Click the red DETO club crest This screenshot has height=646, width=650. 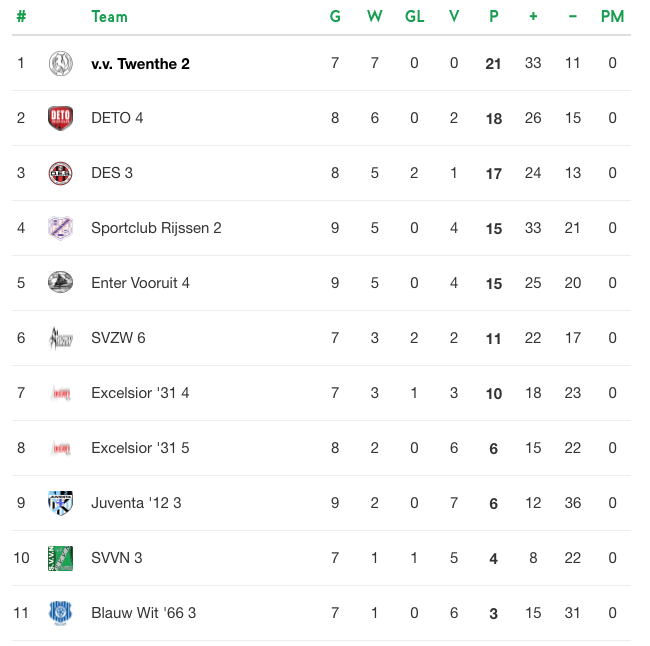pyautogui.click(x=61, y=118)
